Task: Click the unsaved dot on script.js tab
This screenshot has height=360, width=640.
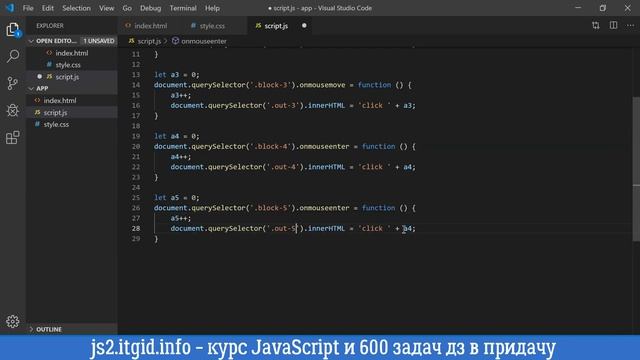Action: 304,25
